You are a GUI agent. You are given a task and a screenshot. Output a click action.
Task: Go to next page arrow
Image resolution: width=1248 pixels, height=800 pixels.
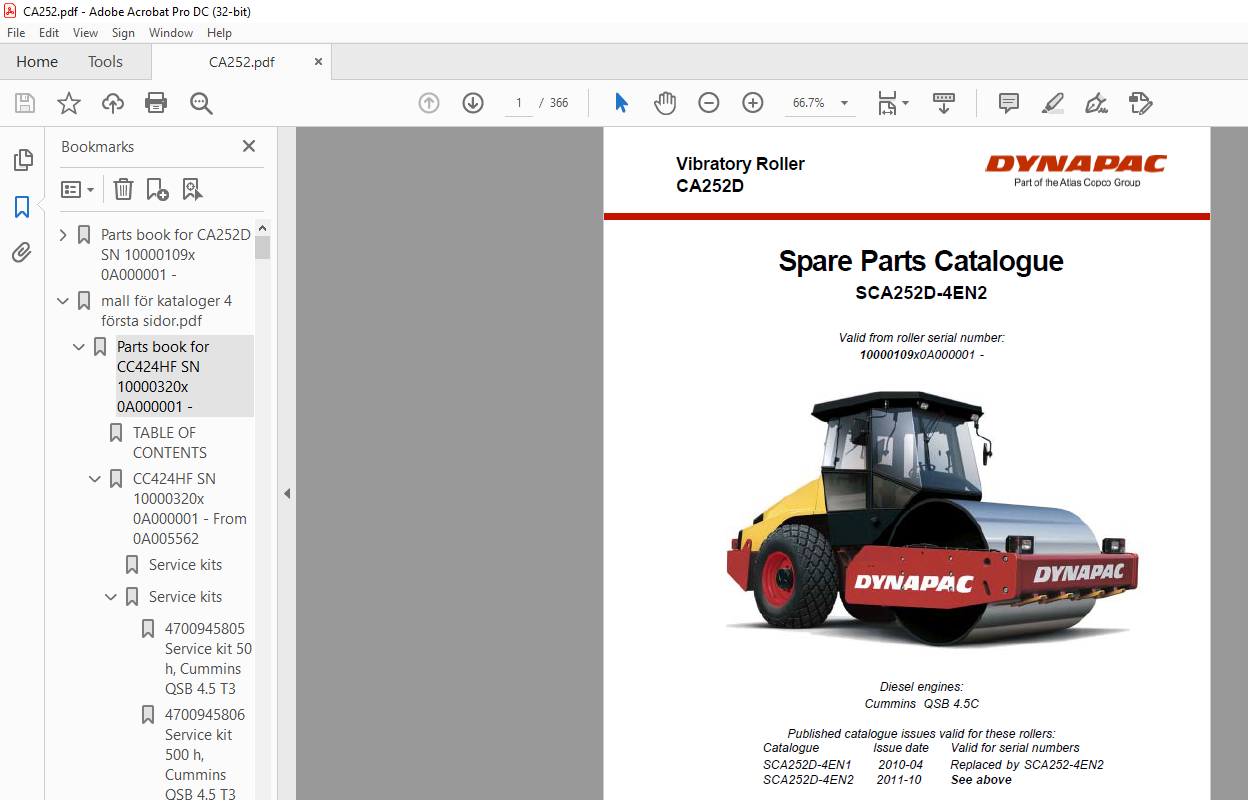tap(473, 103)
